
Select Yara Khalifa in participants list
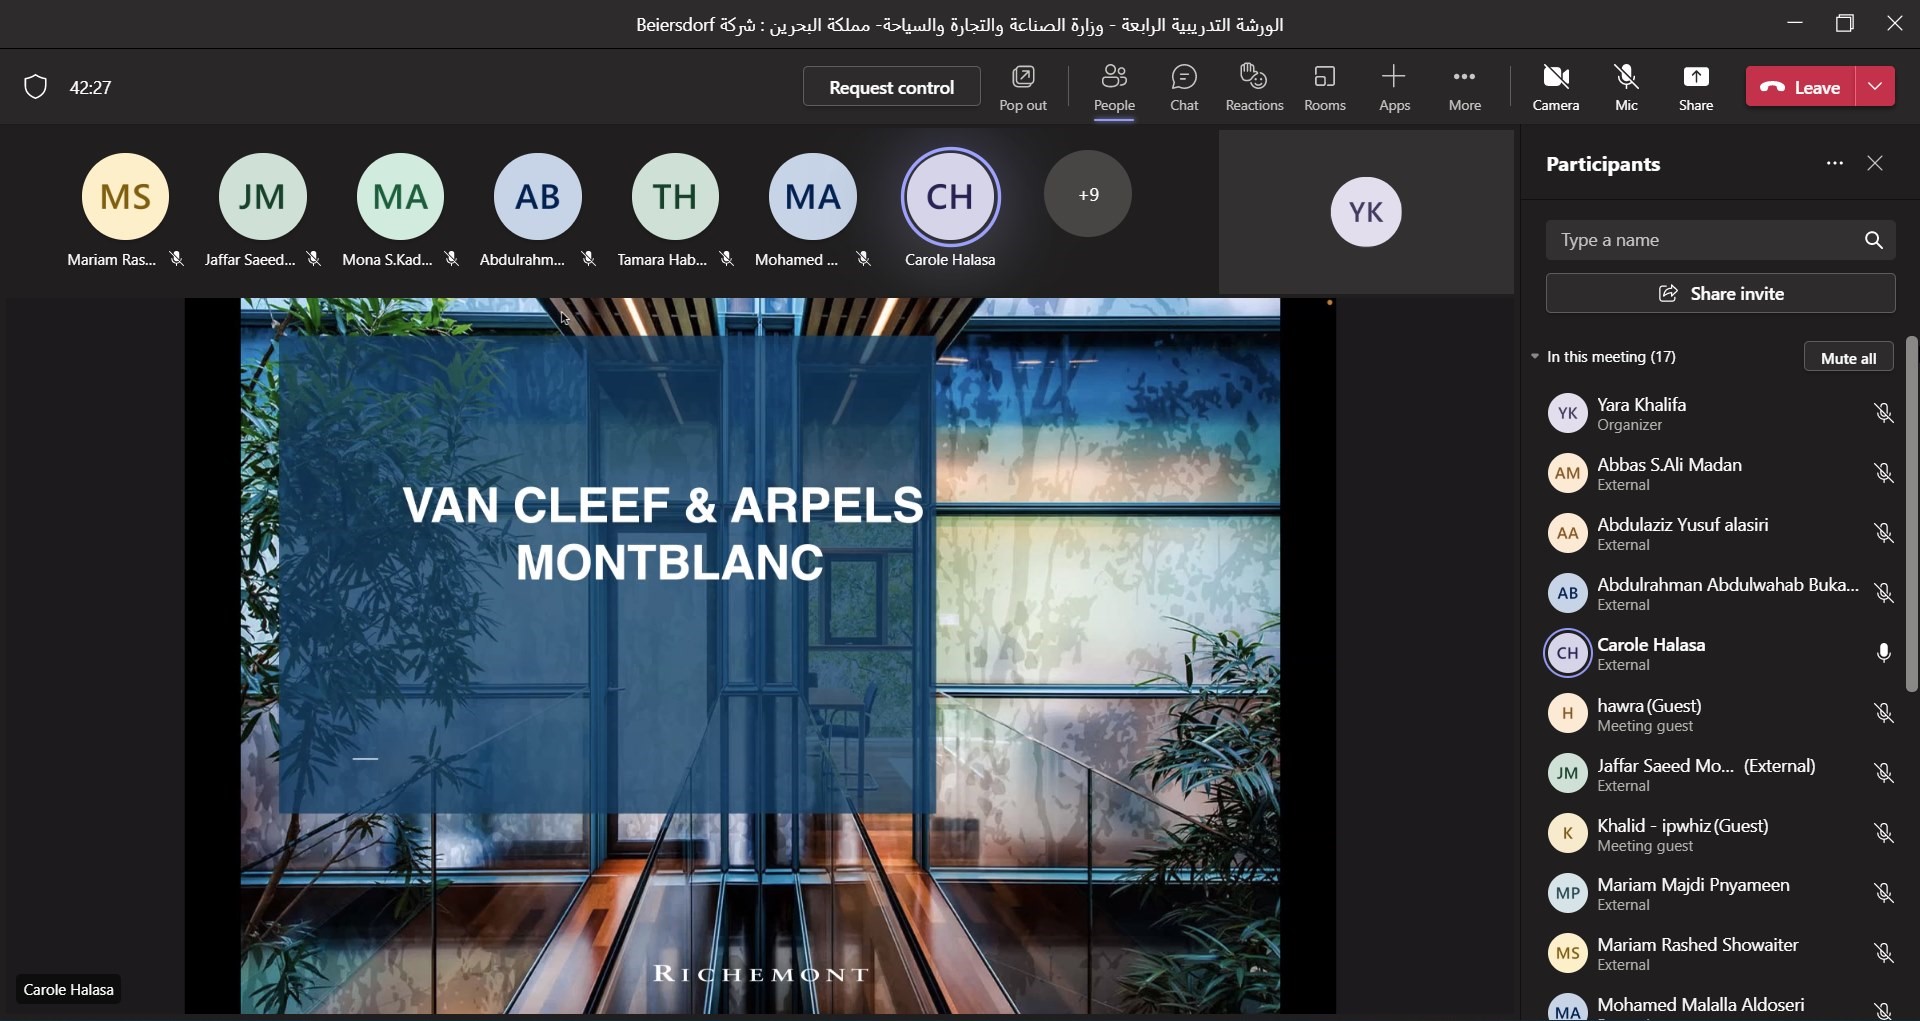1714,413
